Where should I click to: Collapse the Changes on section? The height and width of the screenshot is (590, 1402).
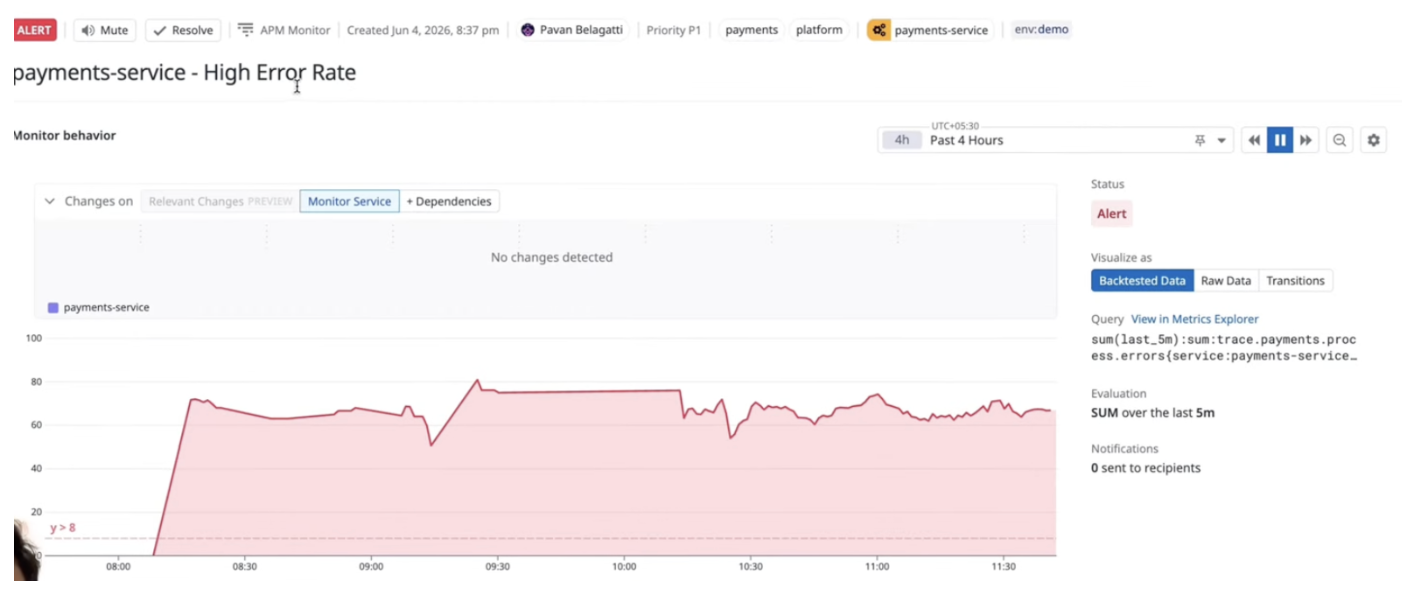[x=50, y=201]
